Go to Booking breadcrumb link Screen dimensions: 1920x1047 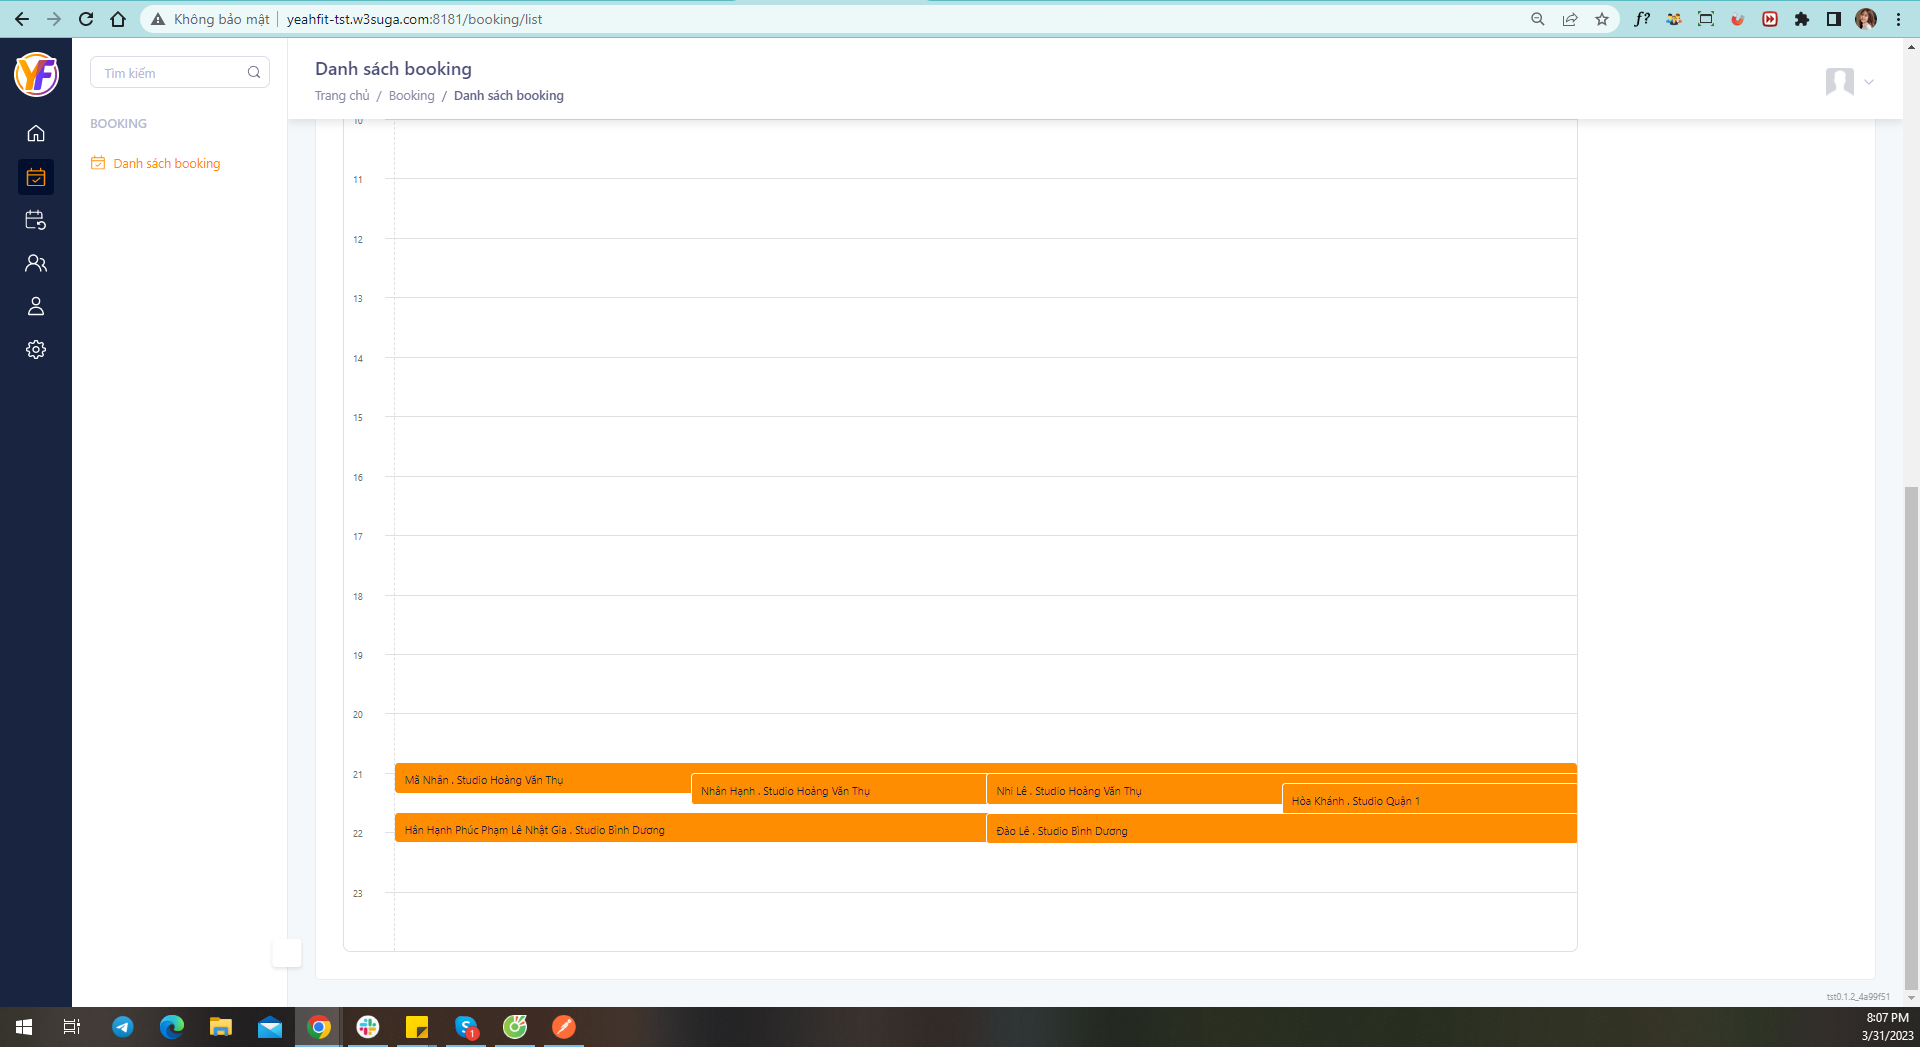tap(411, 96)
